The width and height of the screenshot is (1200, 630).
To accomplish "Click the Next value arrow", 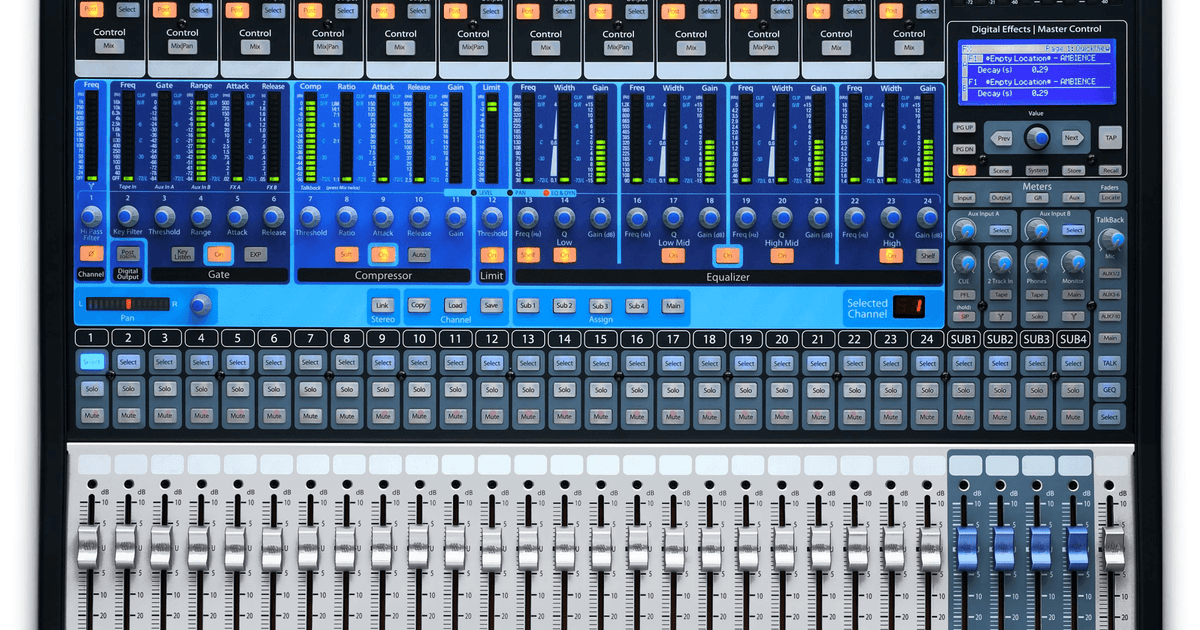I will tap(1073, 138).
